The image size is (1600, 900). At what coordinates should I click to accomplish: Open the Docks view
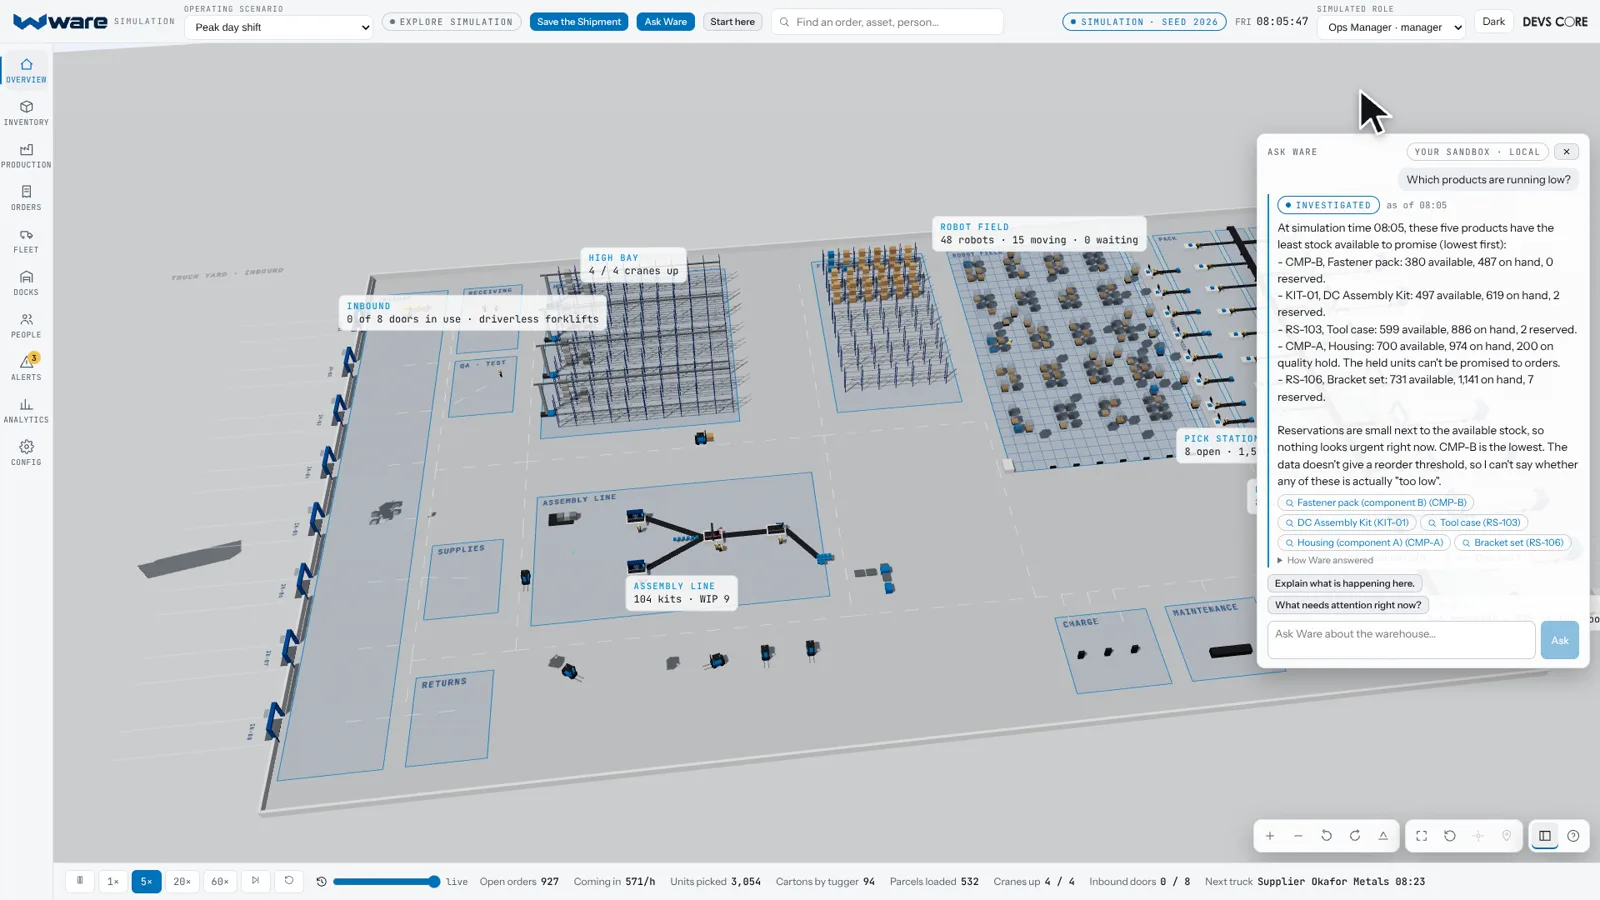coord(26,283)
